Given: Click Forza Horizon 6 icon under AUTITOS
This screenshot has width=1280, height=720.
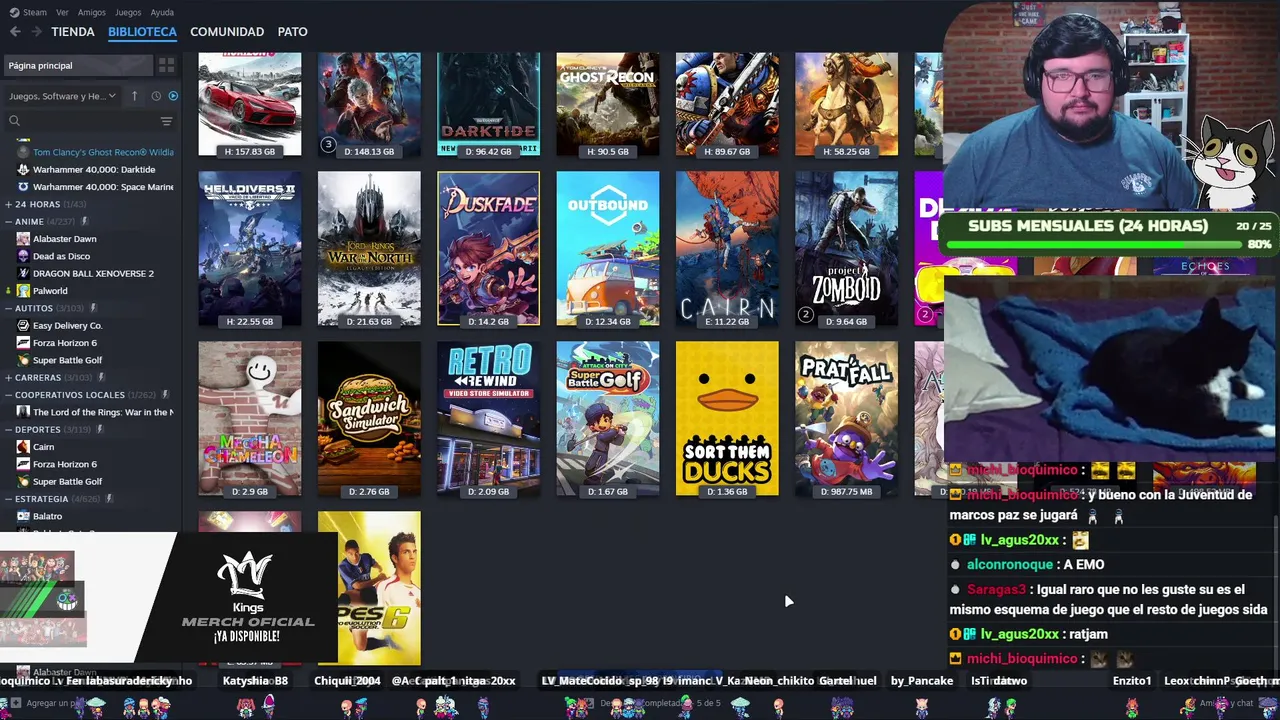Looking at the screenshot, I should click(23, 343).
